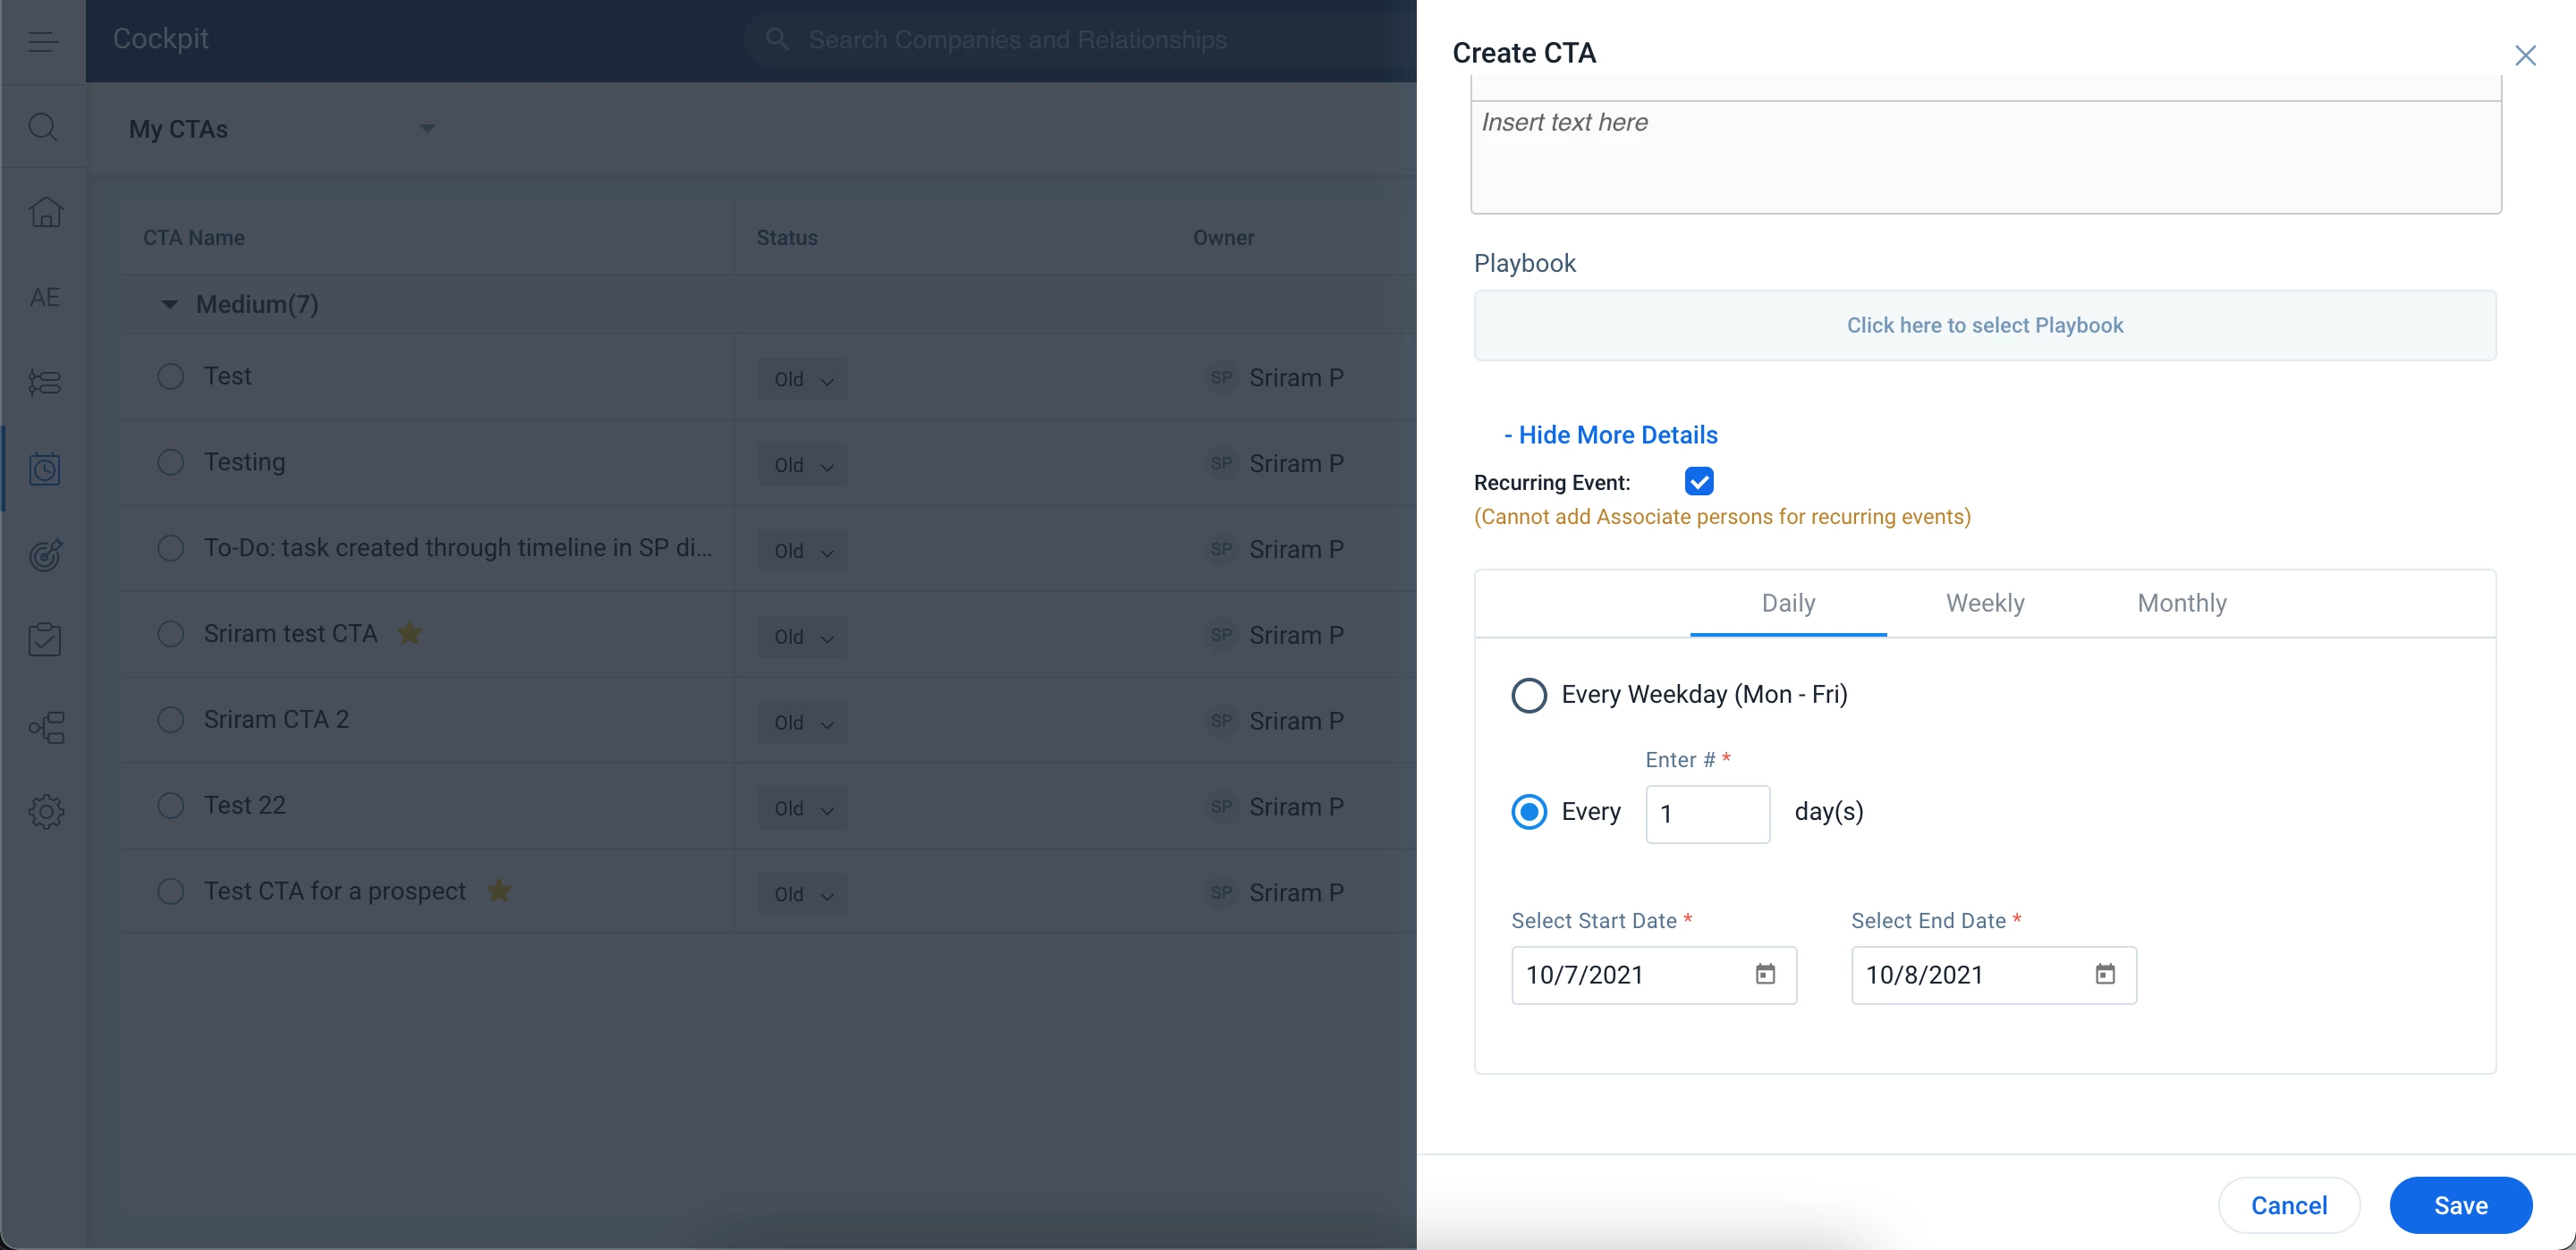Open the Old status dropdown for Testing

point(802,465)
